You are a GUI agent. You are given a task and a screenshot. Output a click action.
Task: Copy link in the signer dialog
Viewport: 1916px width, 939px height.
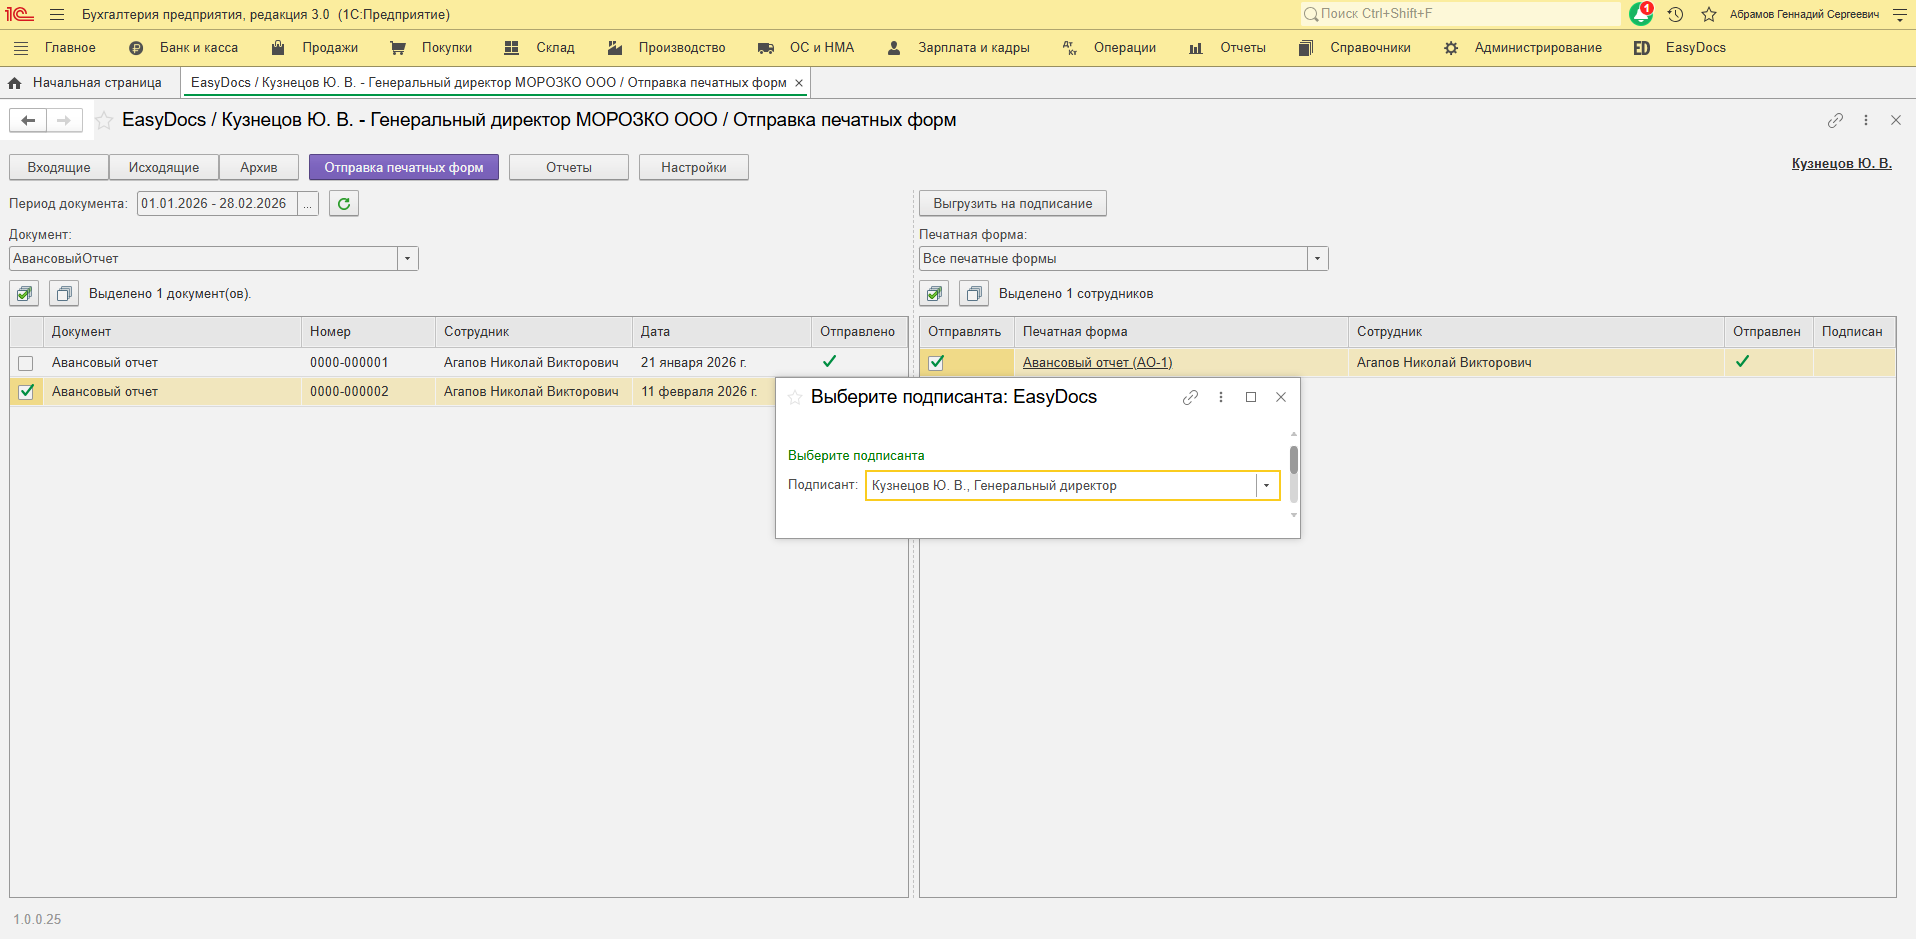1190,397
